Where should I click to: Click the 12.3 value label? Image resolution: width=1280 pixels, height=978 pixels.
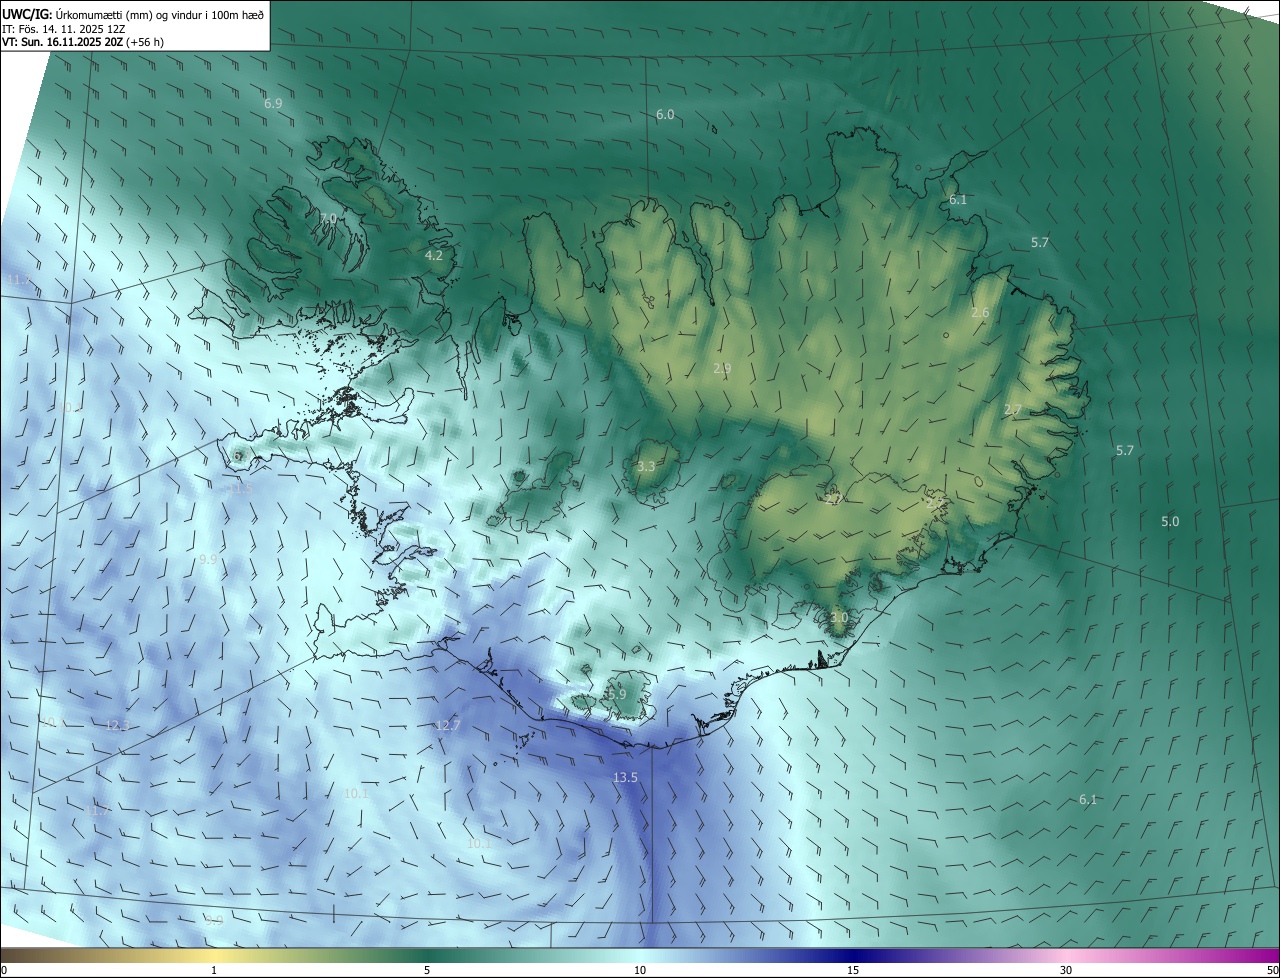tap(117, 725)
